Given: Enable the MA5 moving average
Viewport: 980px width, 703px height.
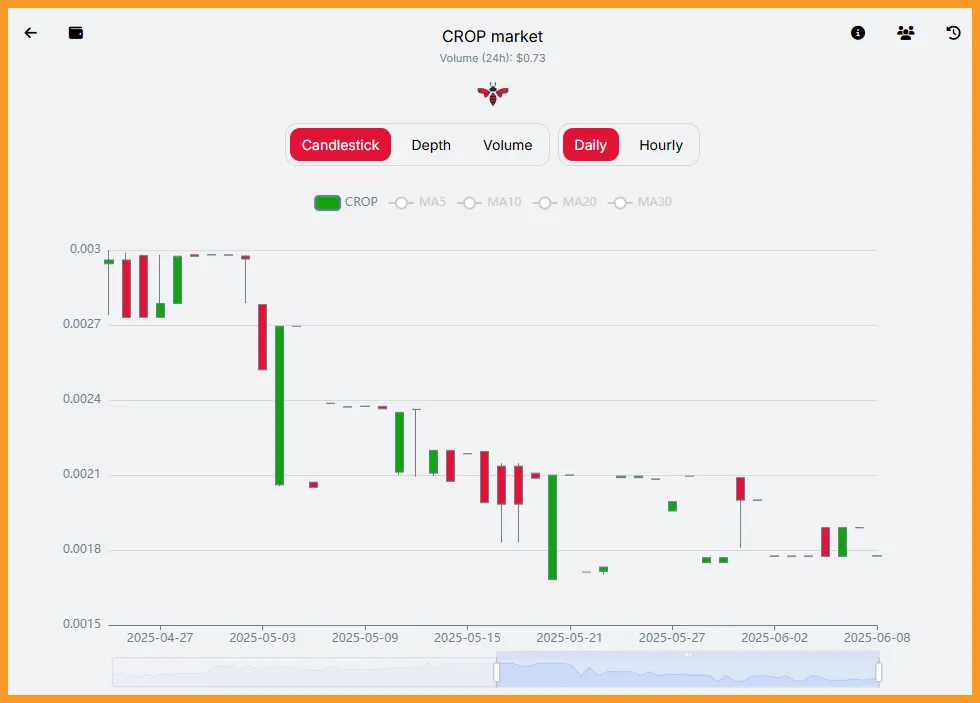Looking at the screenshot, I should (418, 202).
